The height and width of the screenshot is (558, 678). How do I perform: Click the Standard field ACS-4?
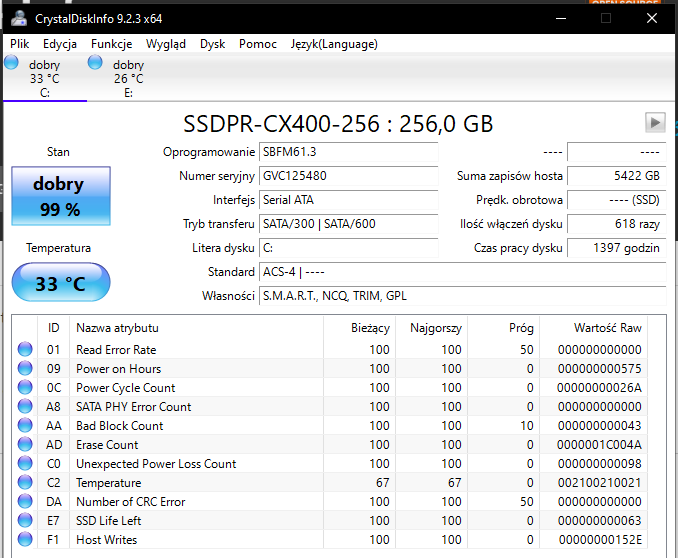(463, 272)
